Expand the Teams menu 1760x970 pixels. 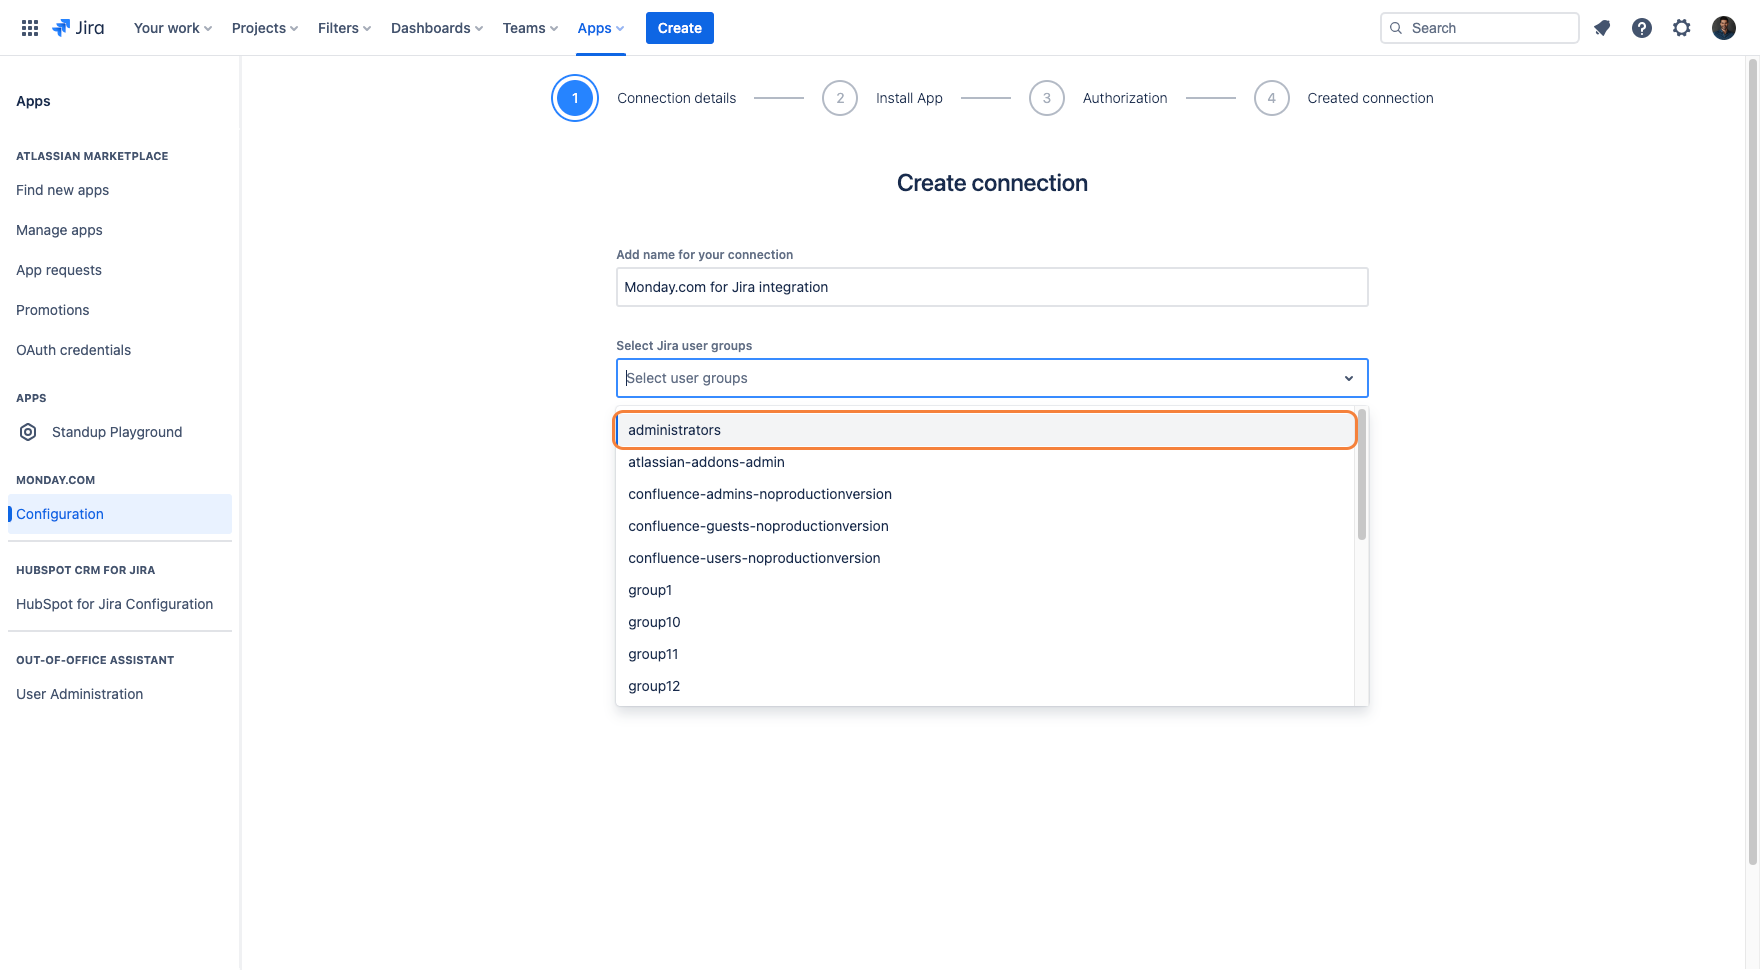coord(531,28)
